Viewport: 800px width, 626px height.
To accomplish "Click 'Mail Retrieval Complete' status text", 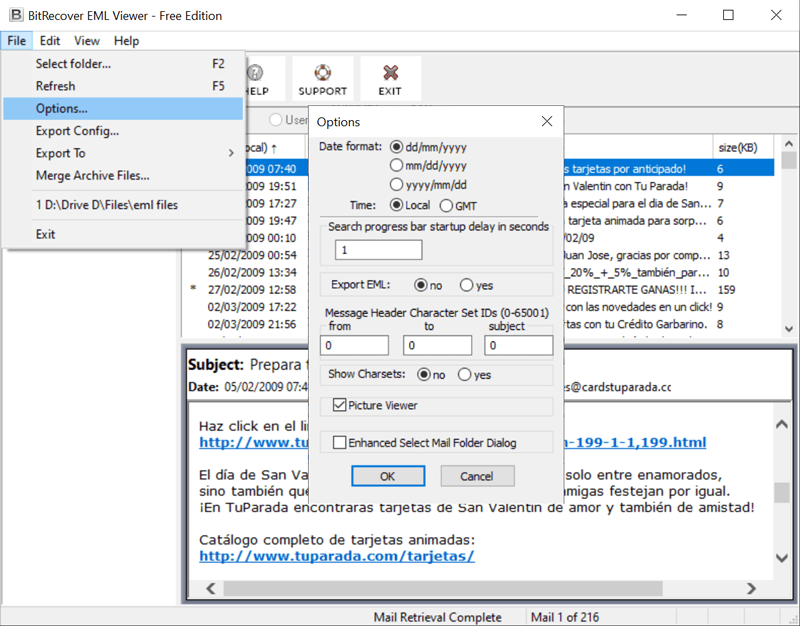I will (438, 617).
